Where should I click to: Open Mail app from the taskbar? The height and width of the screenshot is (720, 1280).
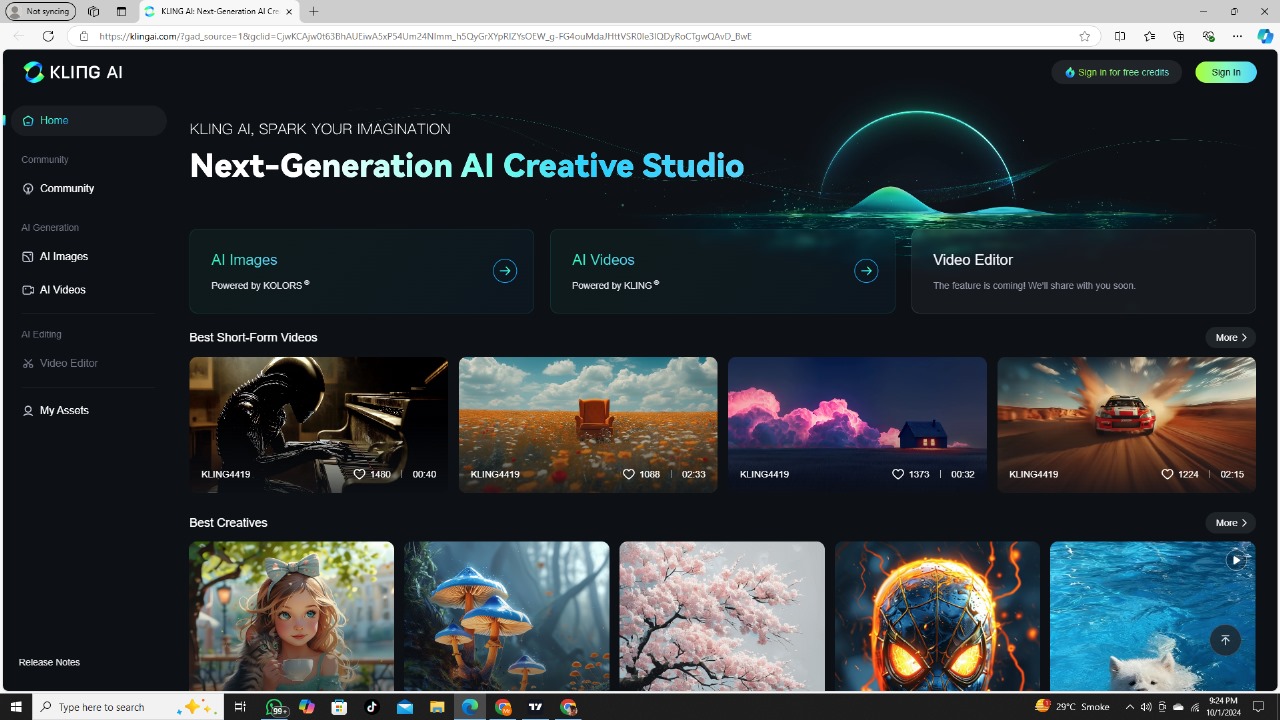pyautogui.click(x=404, y=707)
